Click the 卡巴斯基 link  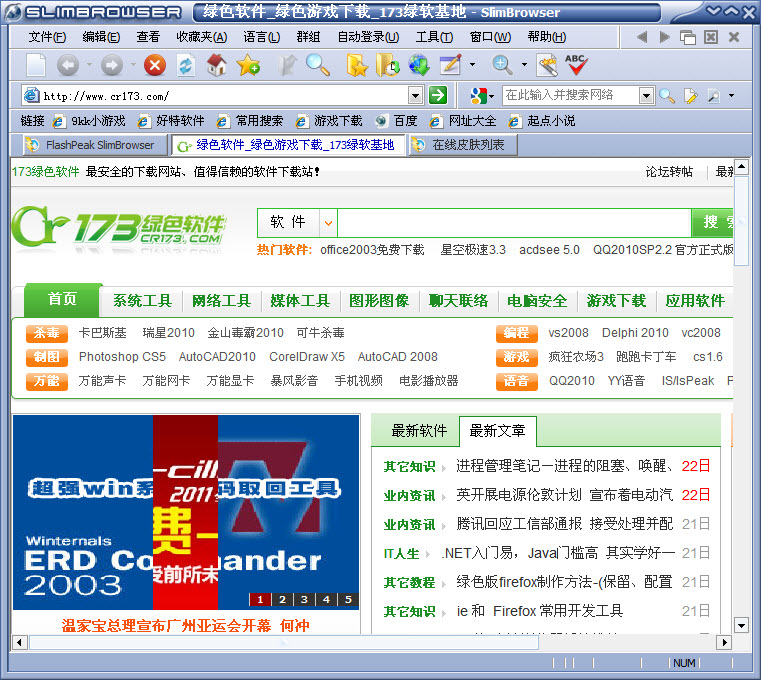tap(102, 333)
